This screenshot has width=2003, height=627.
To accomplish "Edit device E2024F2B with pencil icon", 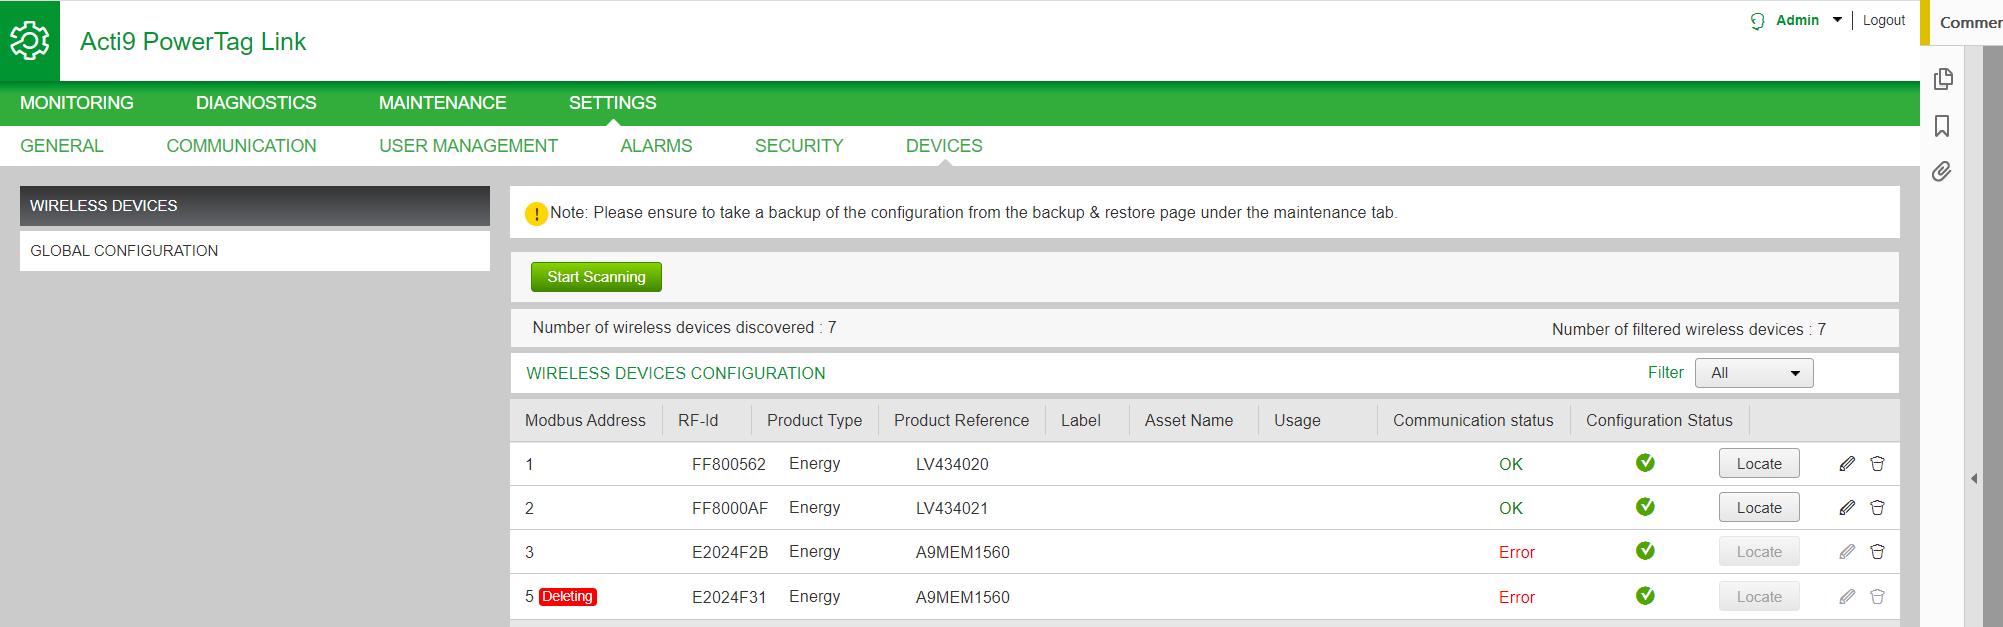I will point(1847,552).
